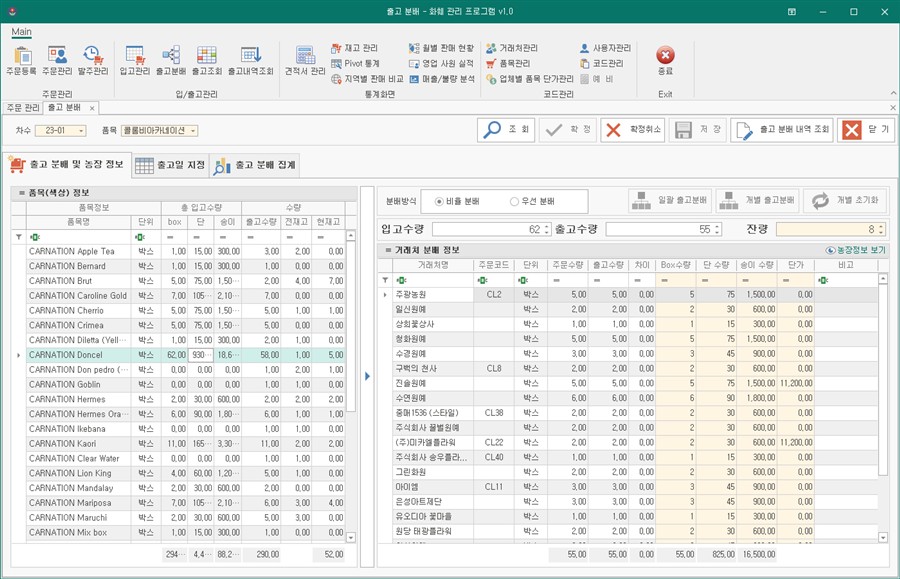
Task: Click filter icon in 거래처 table filter row
Action: 385,280
